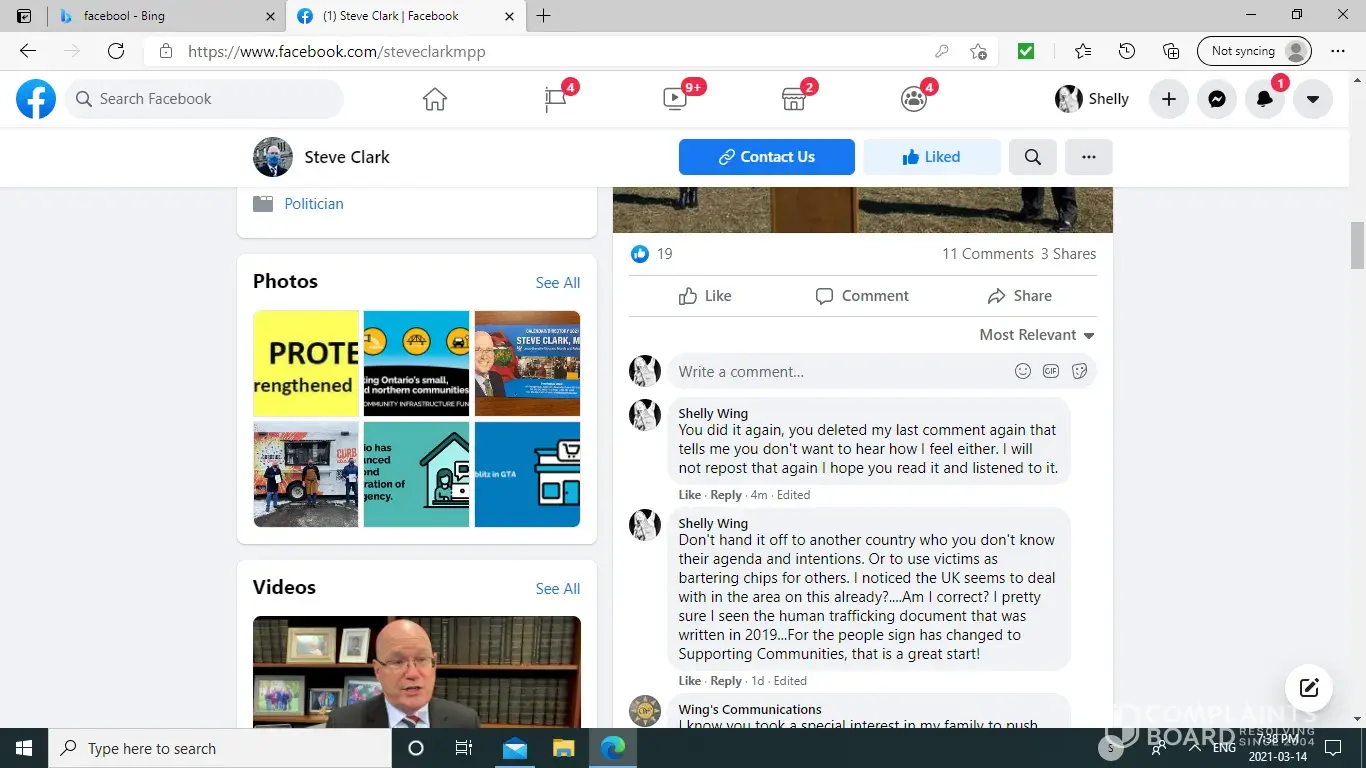
Task: Close the Steve Clark Facebook tab
Action: pos(509,16)
